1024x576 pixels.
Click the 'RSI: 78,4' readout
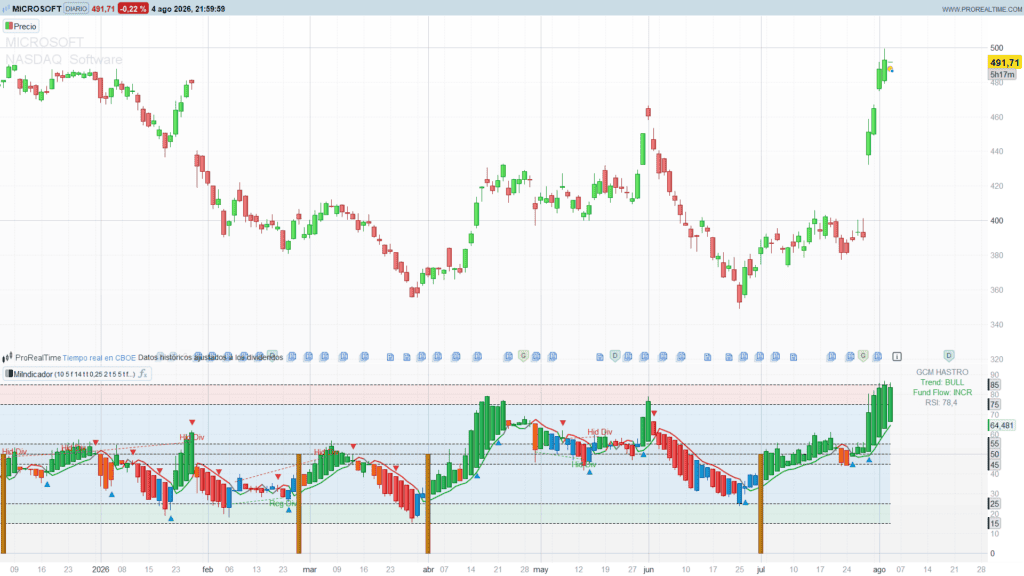(x=942, y=403)
